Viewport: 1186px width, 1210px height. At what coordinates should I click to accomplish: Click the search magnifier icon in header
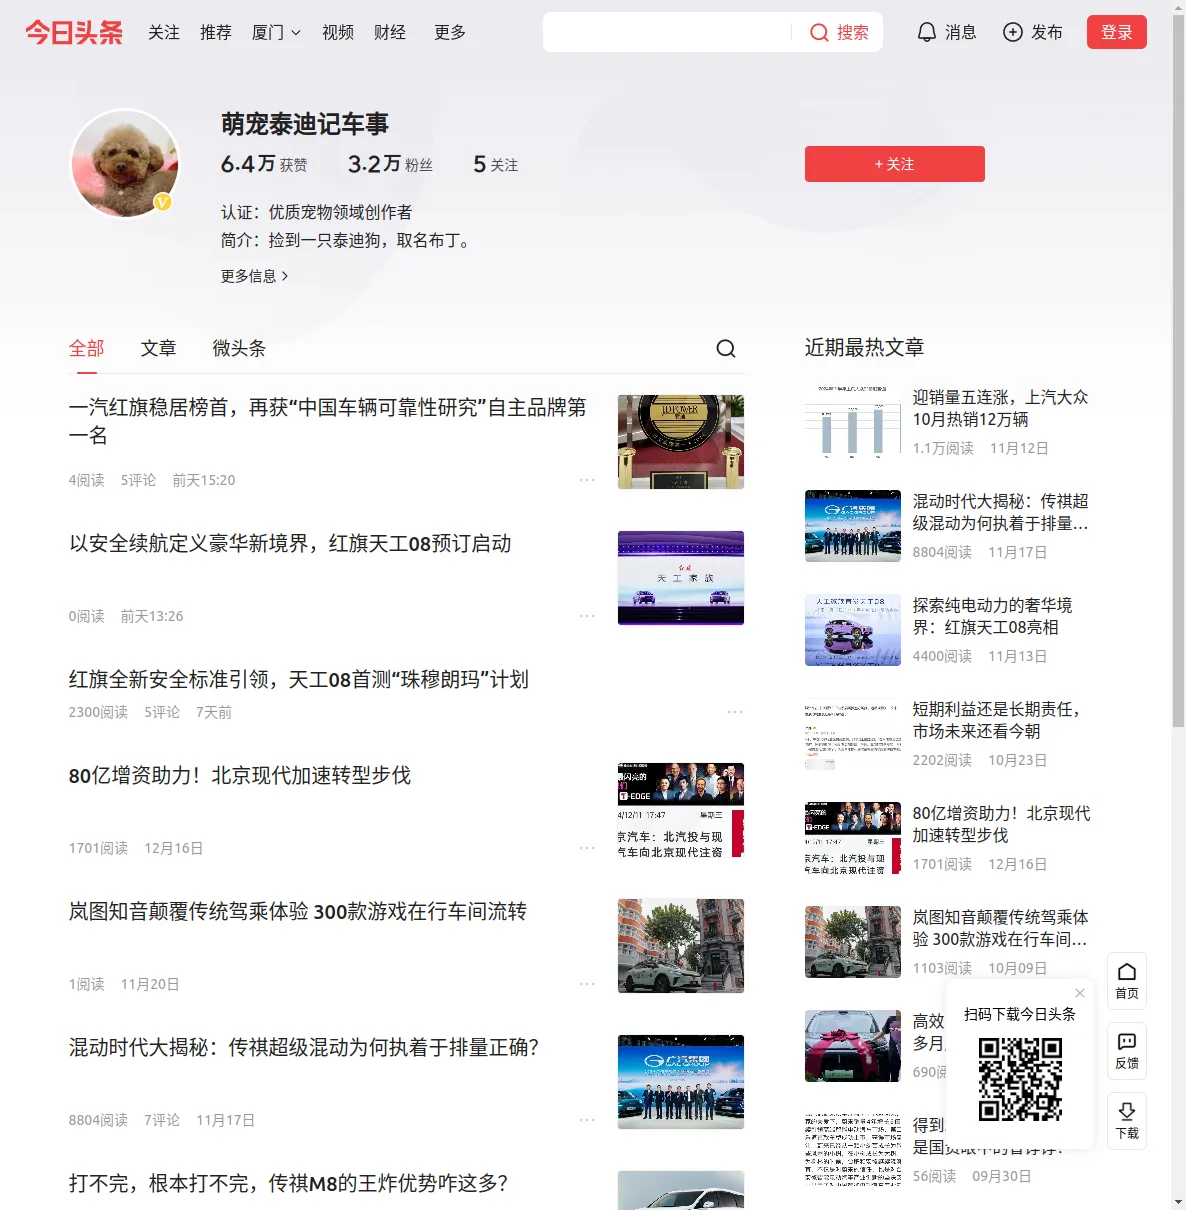[819, 32]
